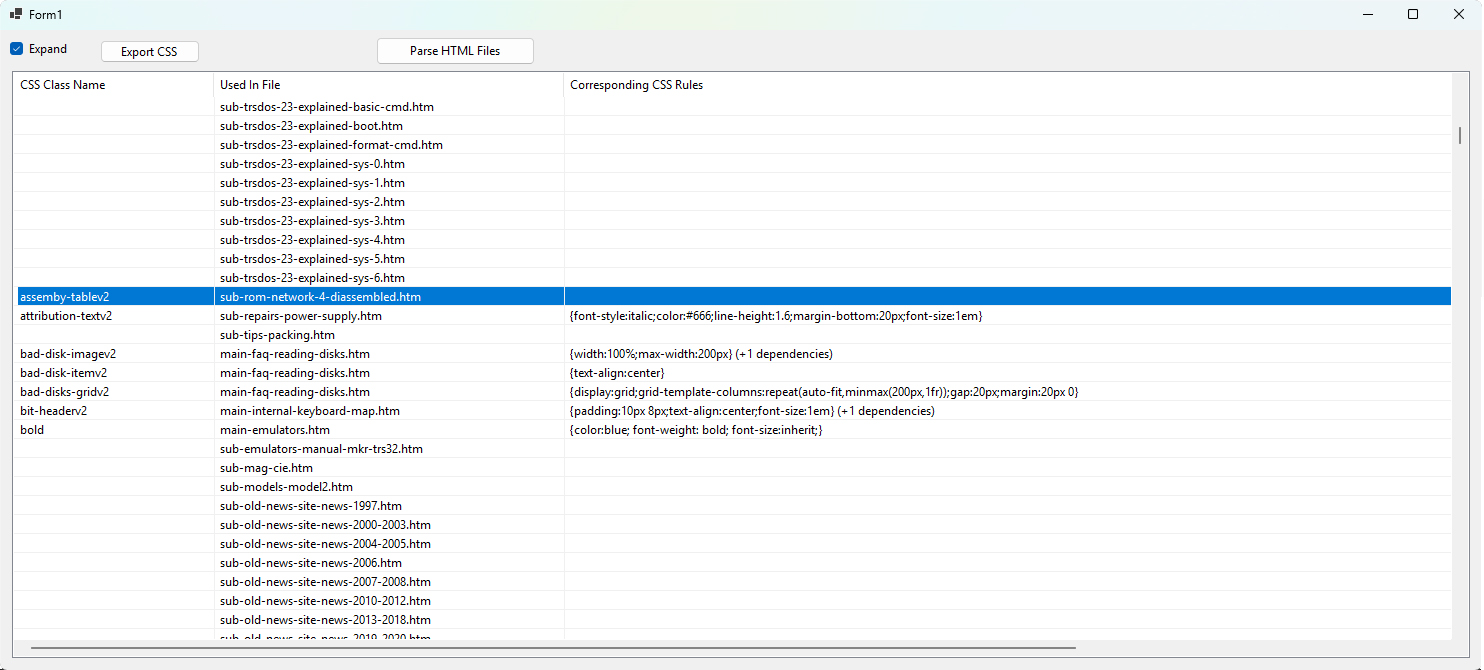
Task: Select the assemby-tablev2 class row
Action: tap(65, 297)
